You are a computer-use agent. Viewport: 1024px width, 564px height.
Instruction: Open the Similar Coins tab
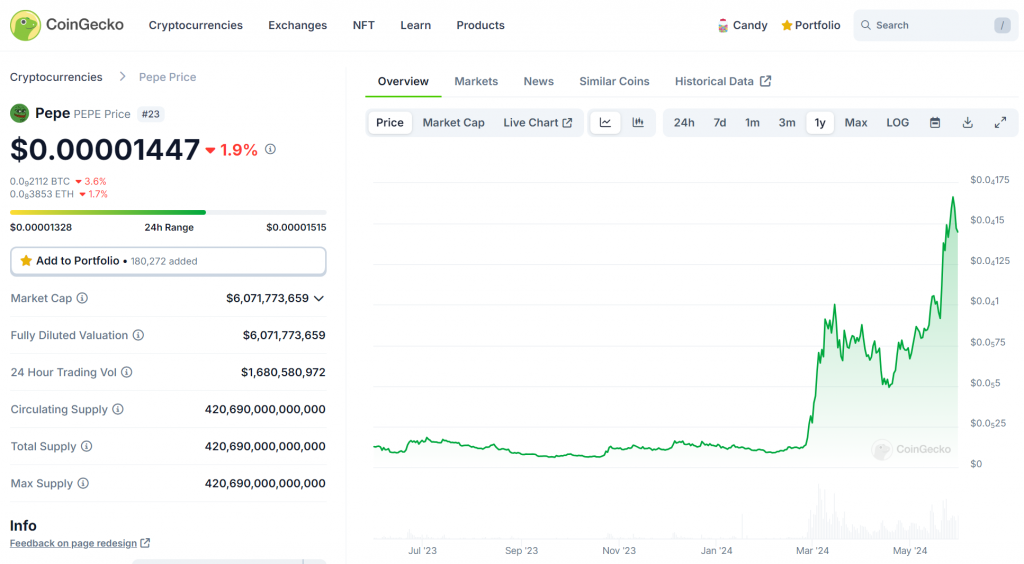click(614, 81)
